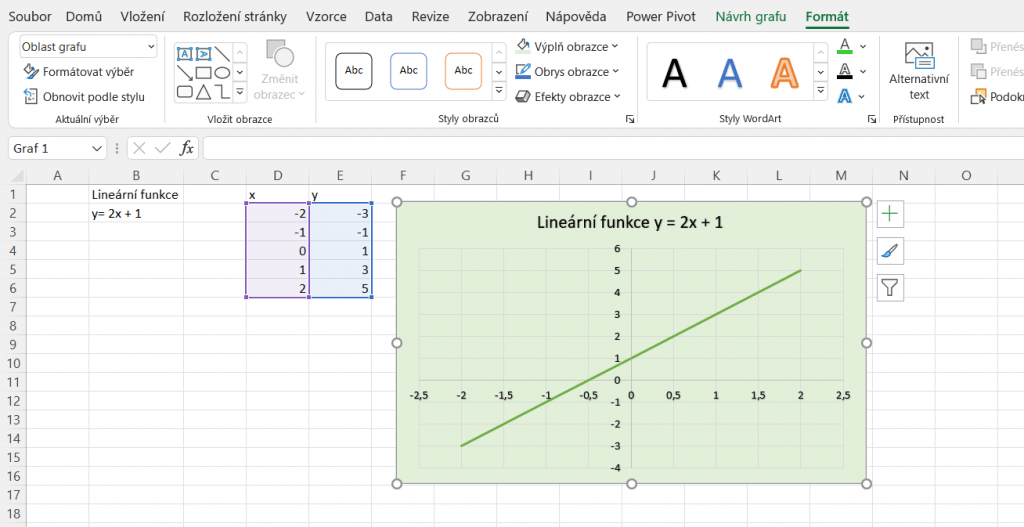The height and width of the screenshot is (527, 1024).
Task: Choose the triangle shape in shapes gallery
Action: (x=203, y=92)
